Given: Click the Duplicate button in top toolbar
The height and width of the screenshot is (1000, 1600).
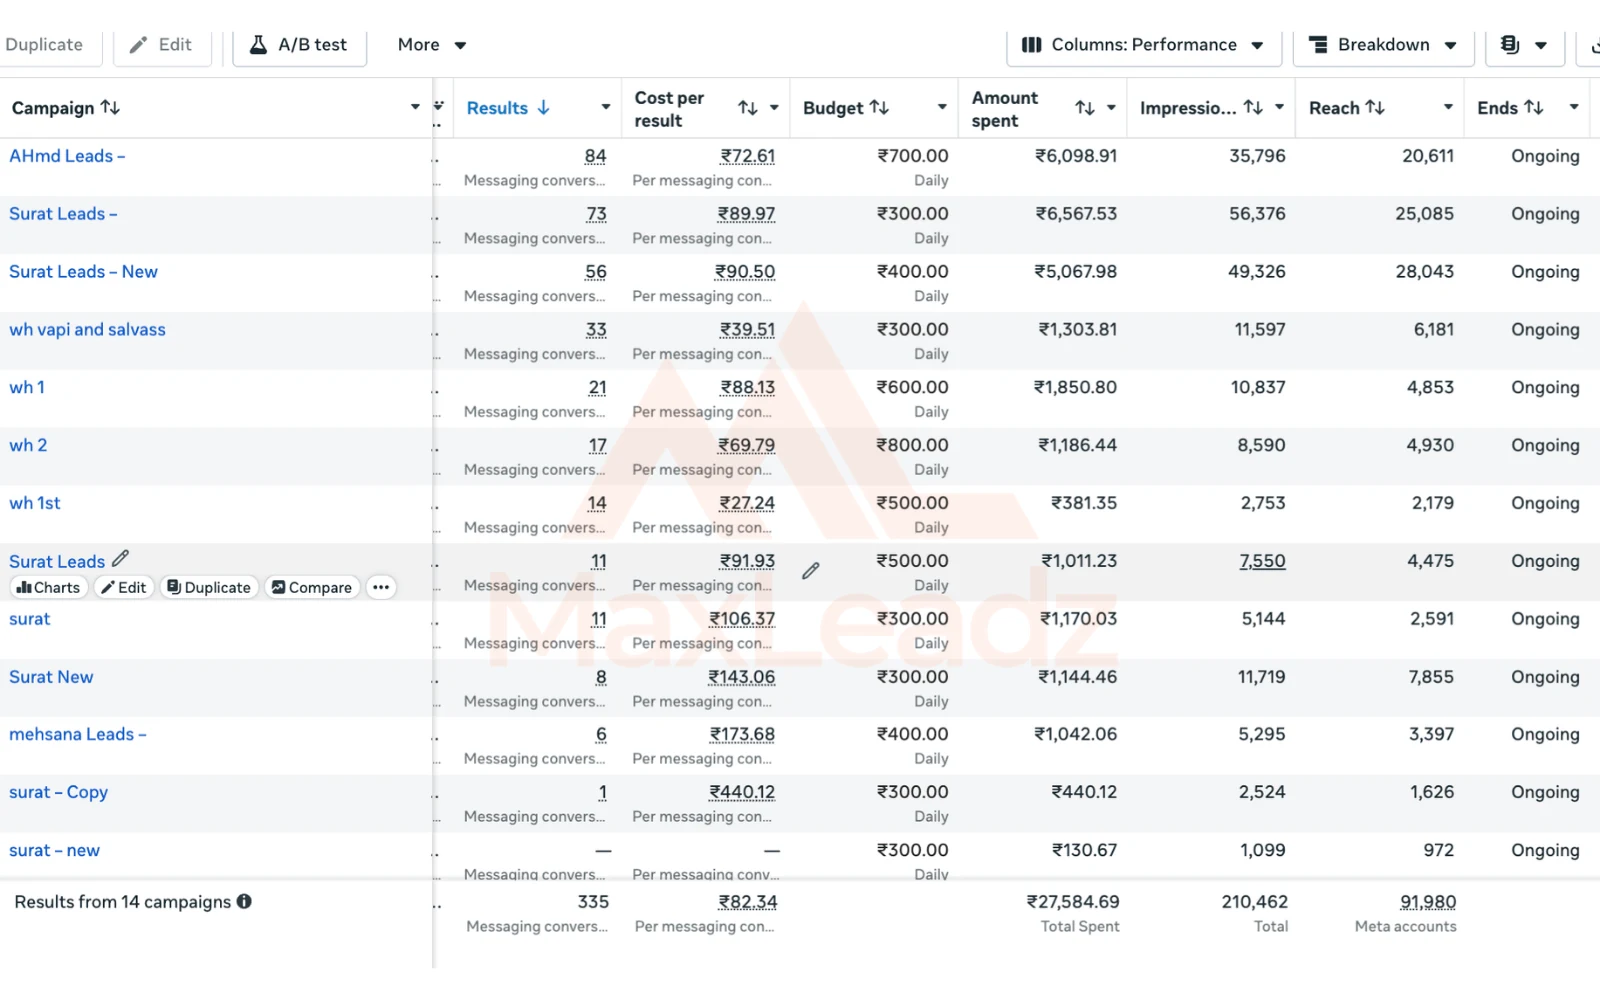Looking at the screenshot, I should coord(44,45).
